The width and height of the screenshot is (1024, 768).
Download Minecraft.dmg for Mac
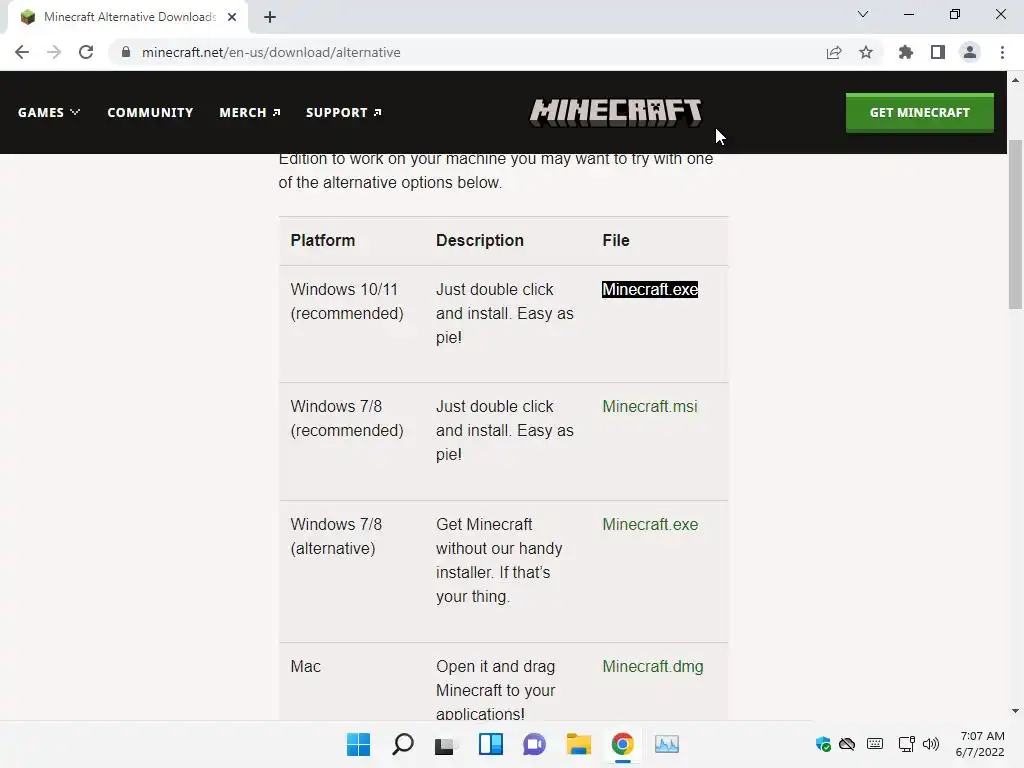[x=652, y=666]
